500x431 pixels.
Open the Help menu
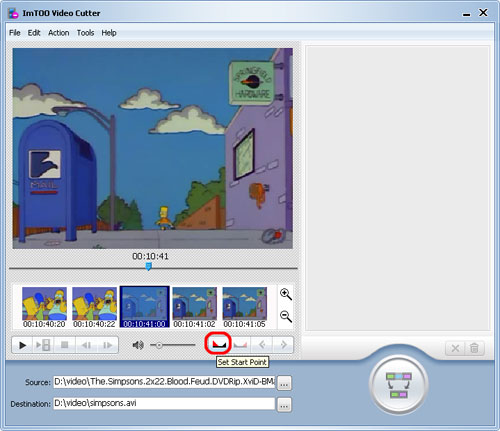click(x=109, y=33)
